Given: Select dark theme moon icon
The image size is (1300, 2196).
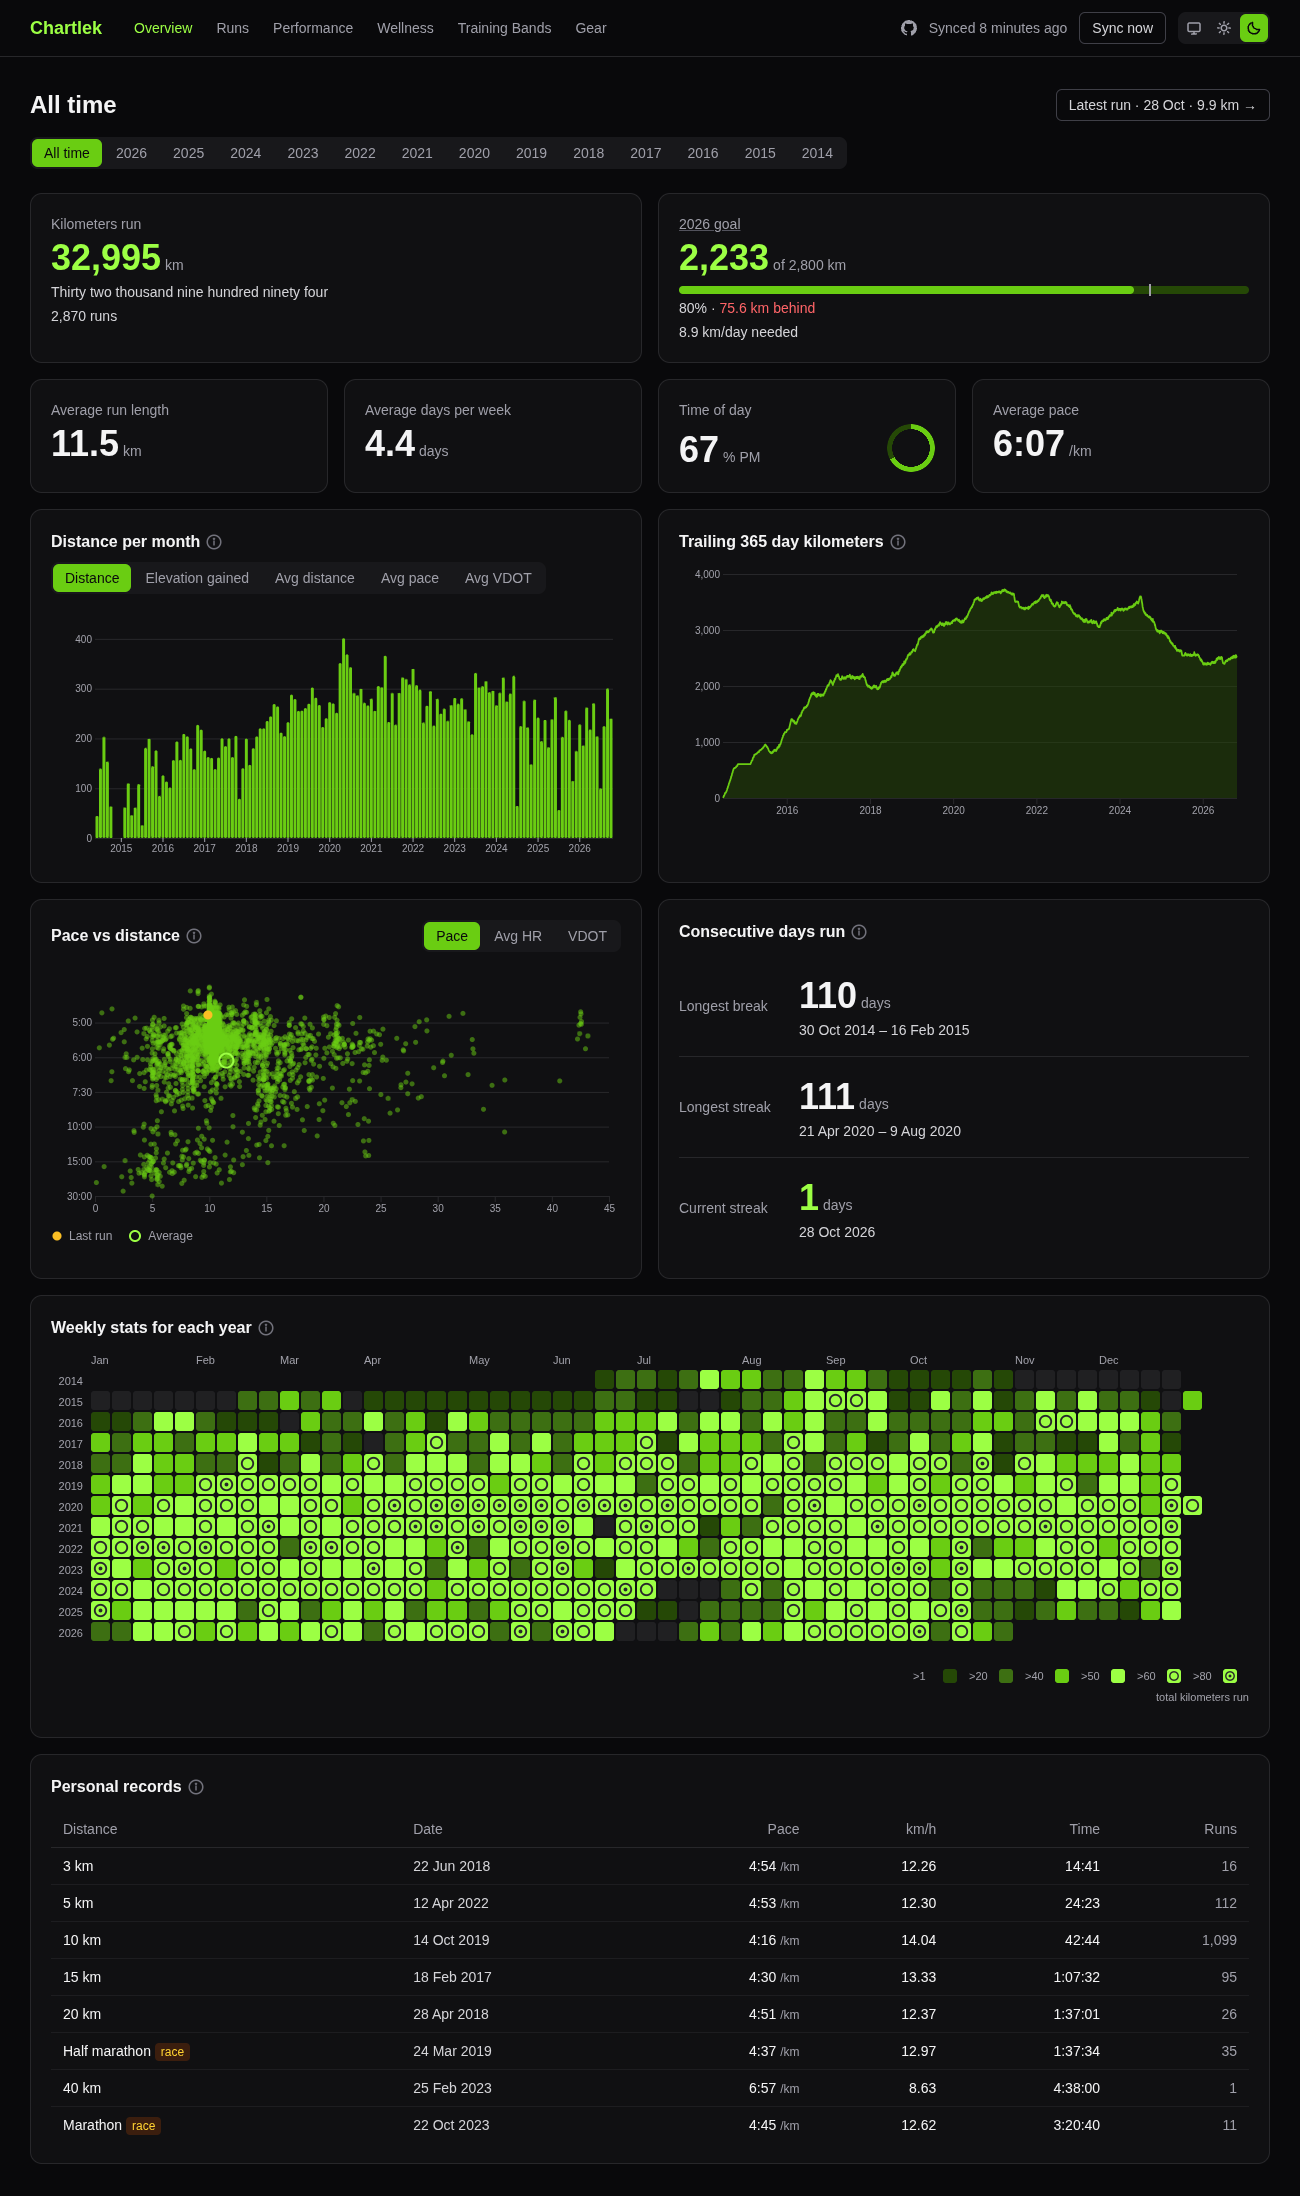Looking at the screenshot, I should coord(1254,28).
